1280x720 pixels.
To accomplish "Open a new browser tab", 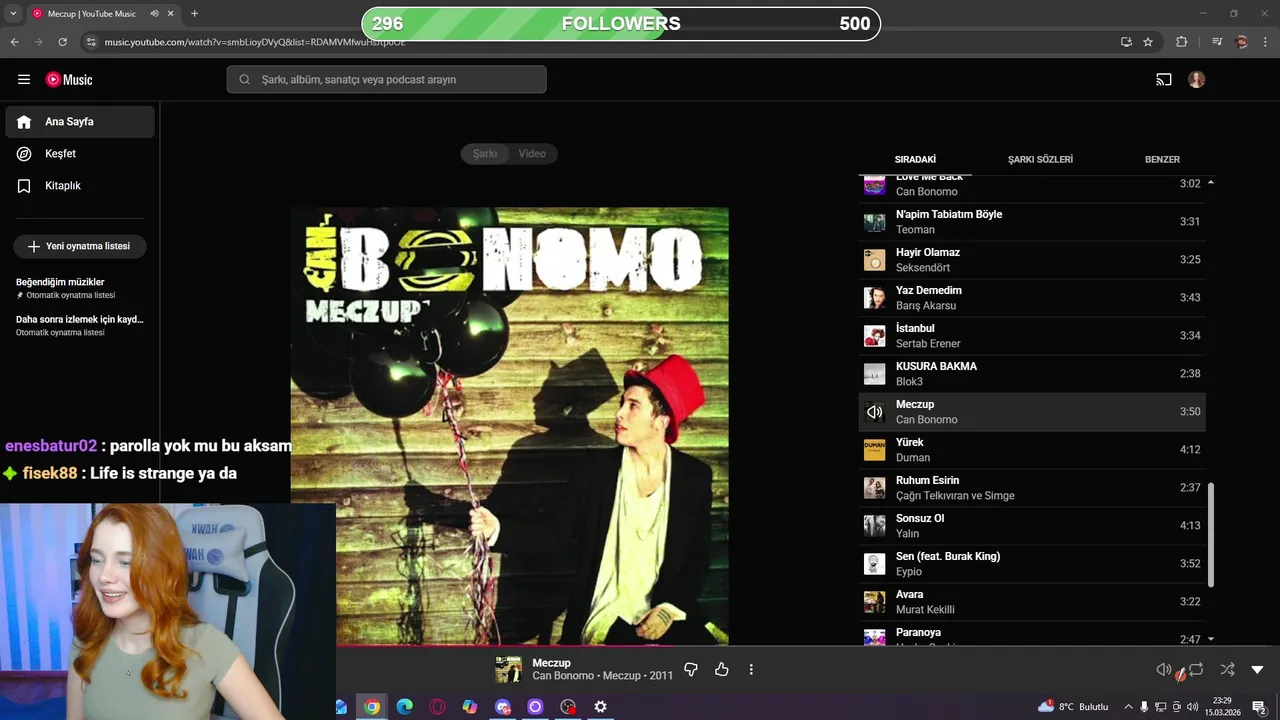I will (194, 14).
